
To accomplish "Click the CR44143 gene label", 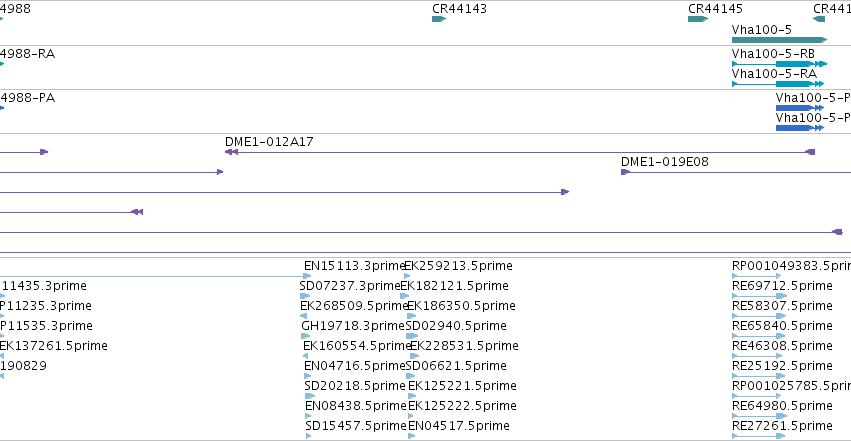I will coord(459,9).
